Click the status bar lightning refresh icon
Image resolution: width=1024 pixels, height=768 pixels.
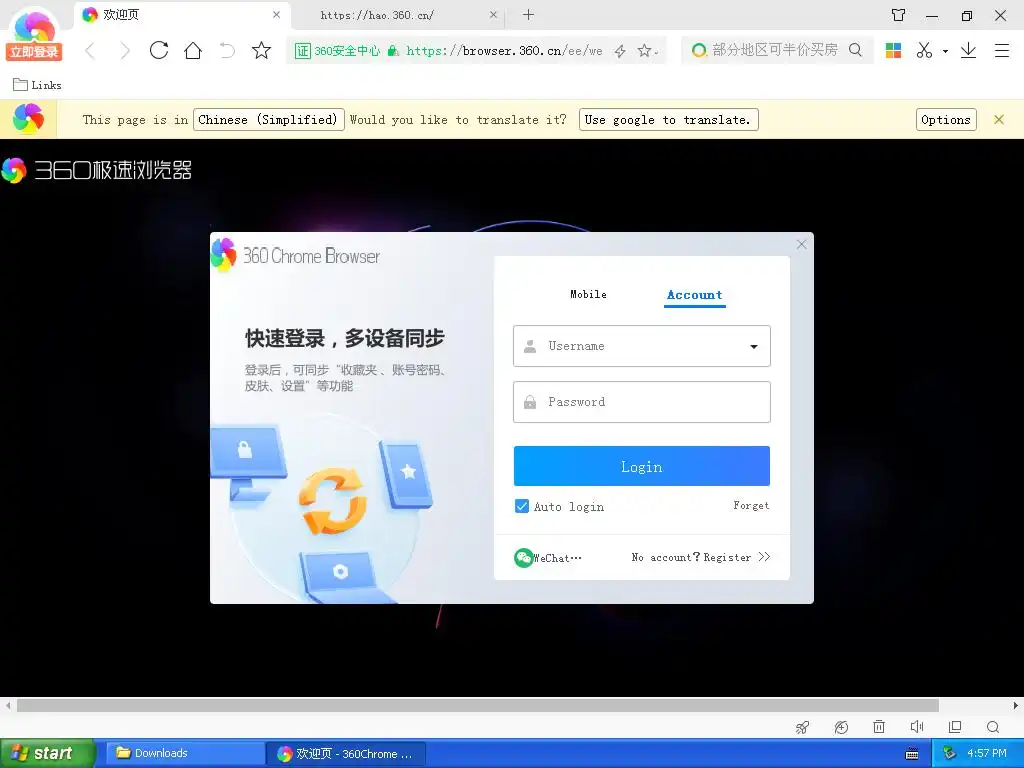841,727
